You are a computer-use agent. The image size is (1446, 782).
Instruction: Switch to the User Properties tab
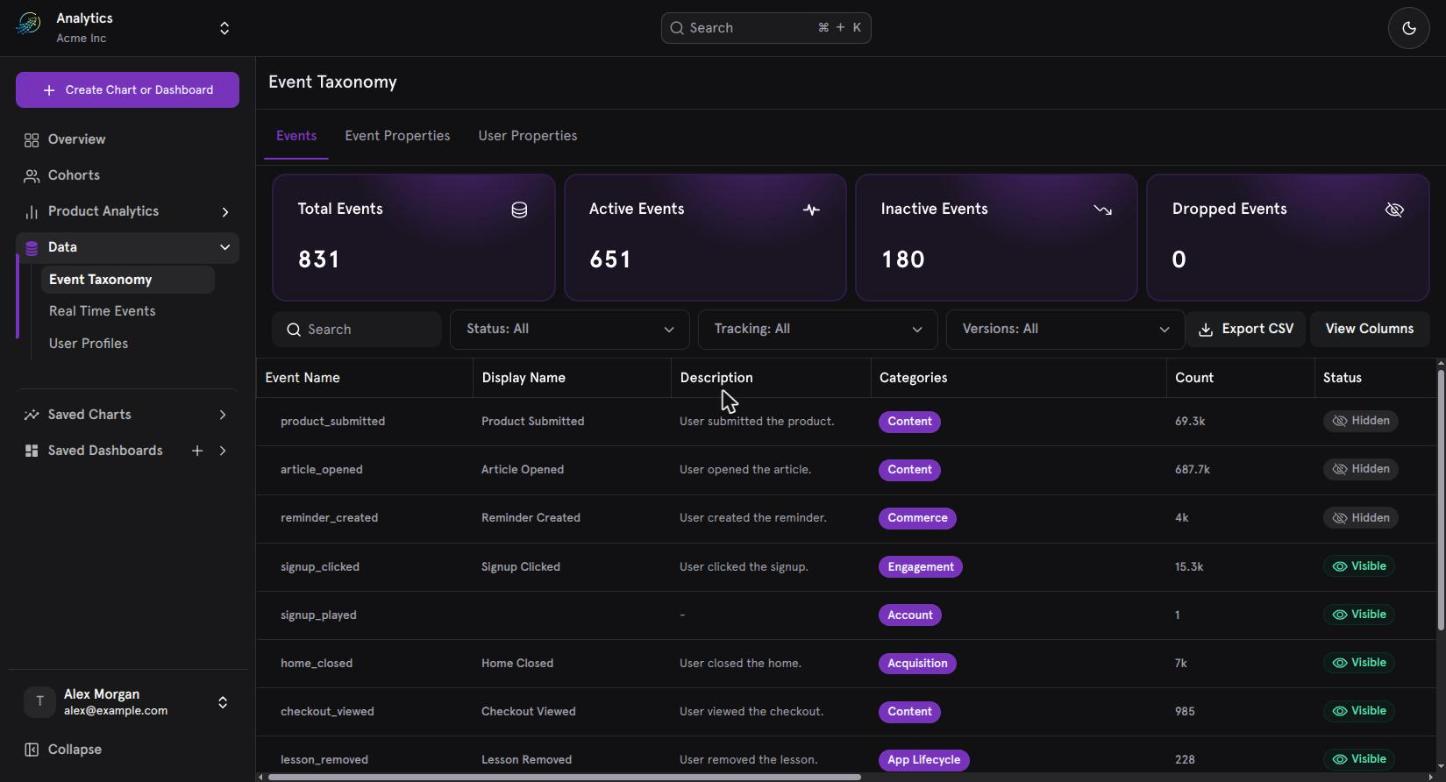(527, 136)
